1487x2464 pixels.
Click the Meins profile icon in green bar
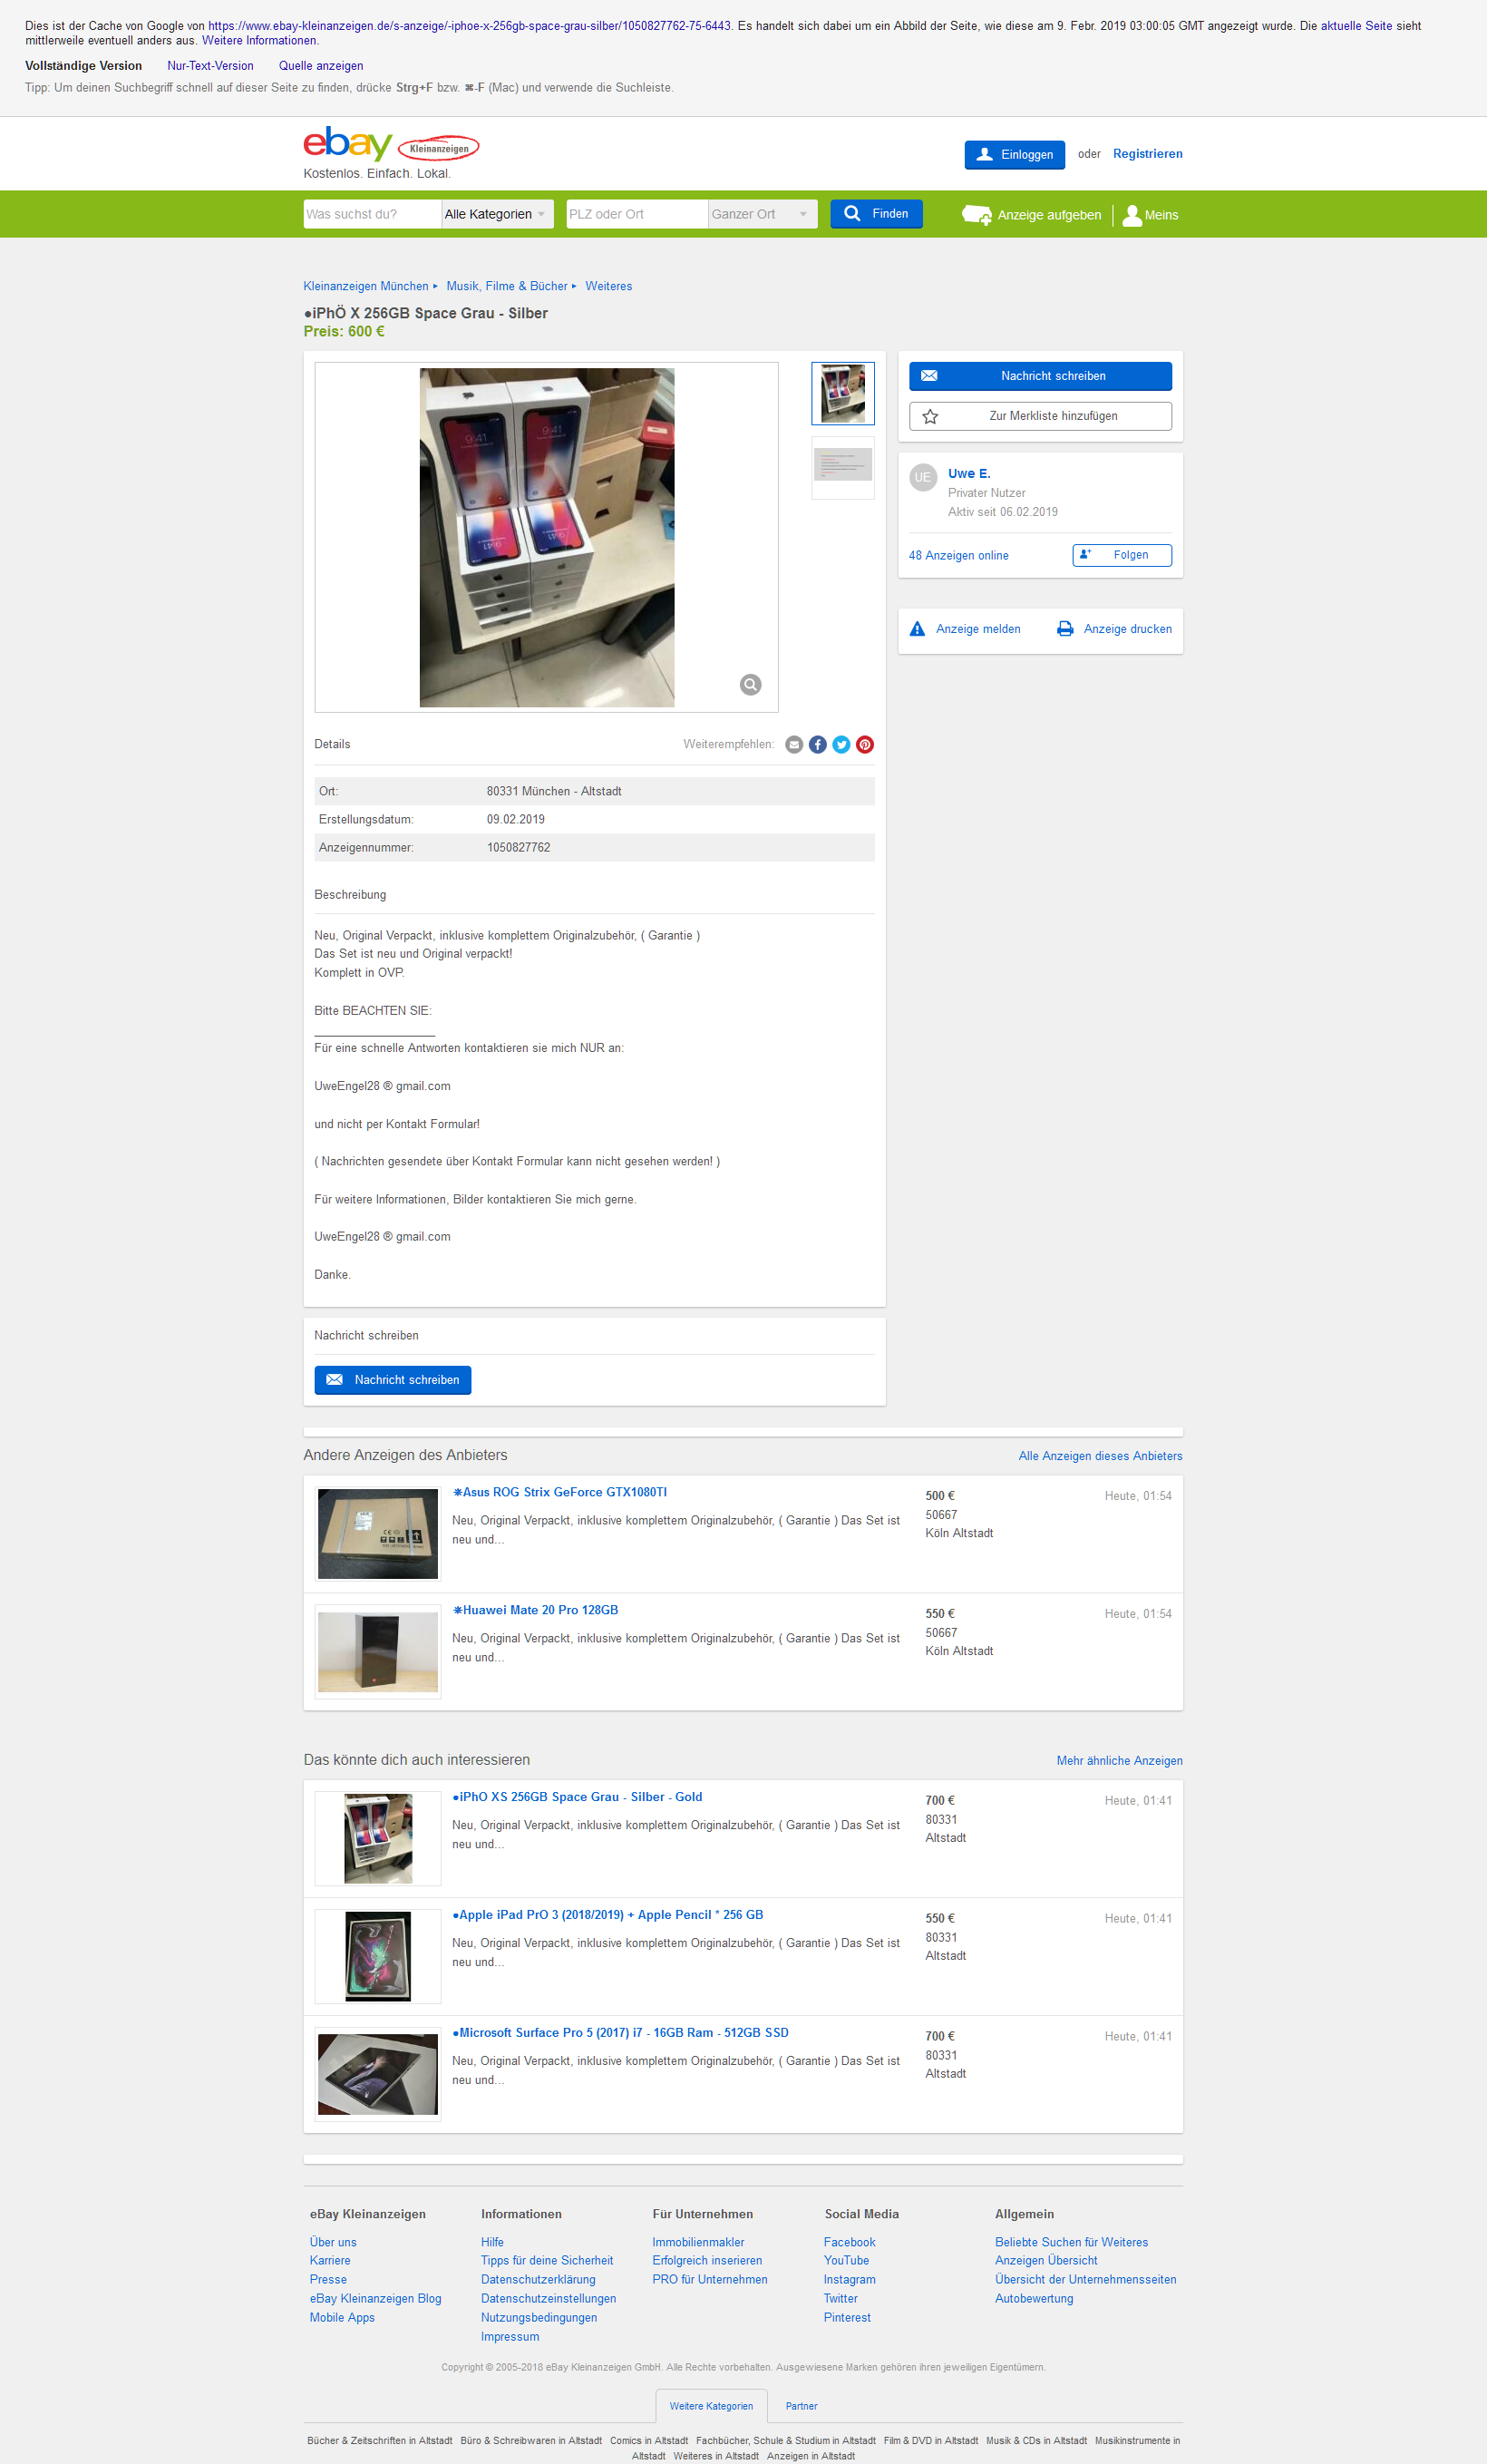click(1132, 215)
